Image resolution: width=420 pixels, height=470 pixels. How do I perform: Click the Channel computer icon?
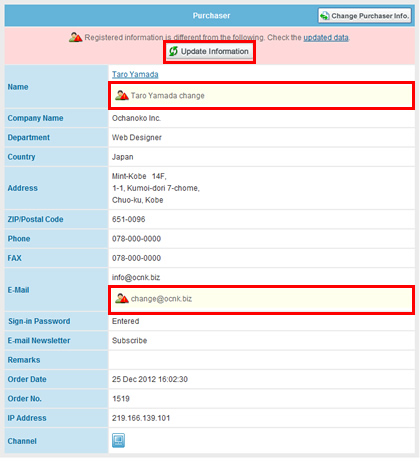pyautogui.click(x=118, y=440)
